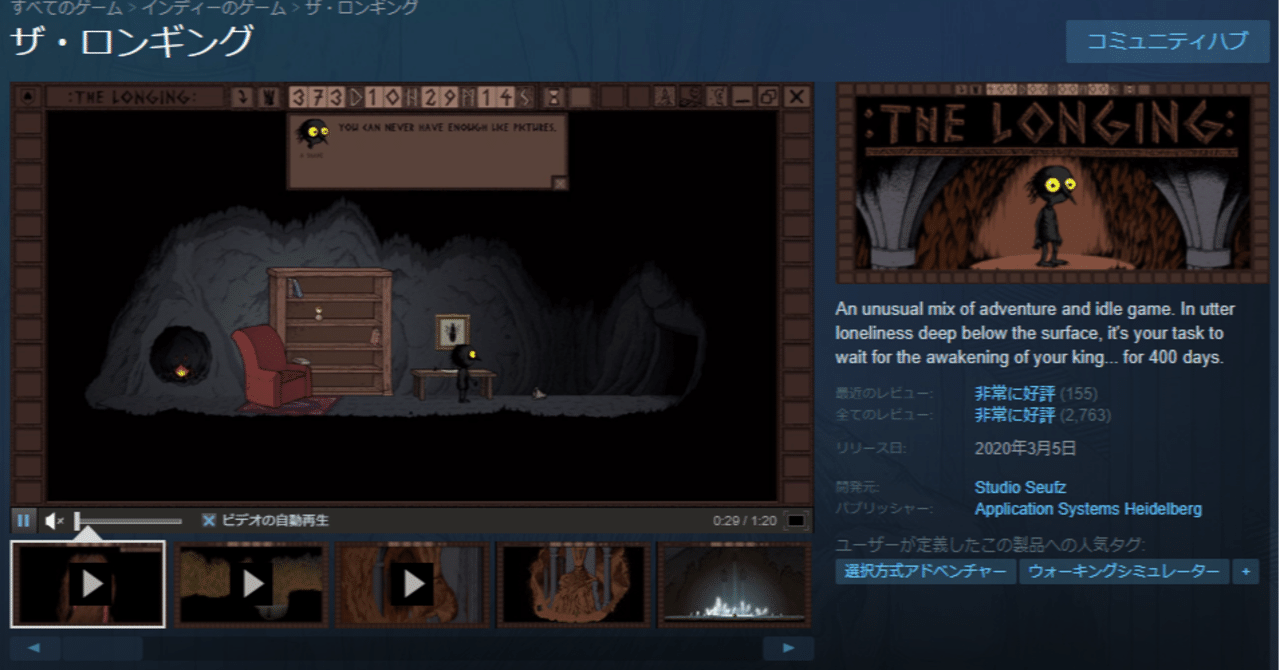Select the 選択方式アドベンチャー tag
The height and width of the screenshot is (670, 1280).
click(926, 572)
